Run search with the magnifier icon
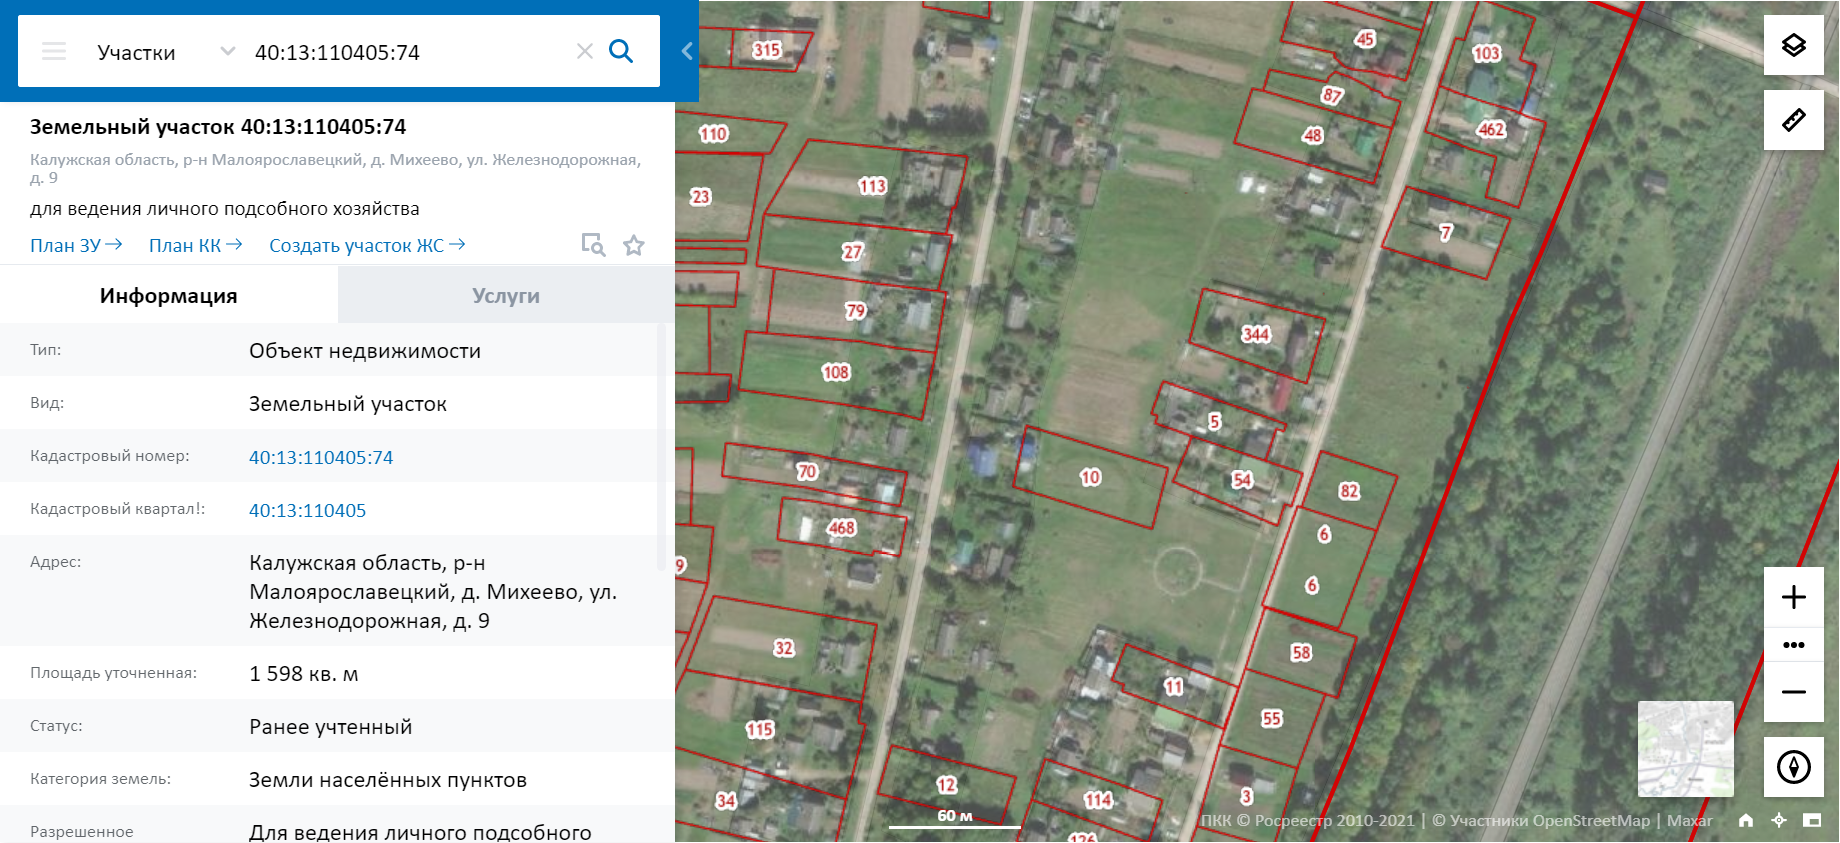The width and height of the screenshot is (1840, 843). tap(621, 51)
